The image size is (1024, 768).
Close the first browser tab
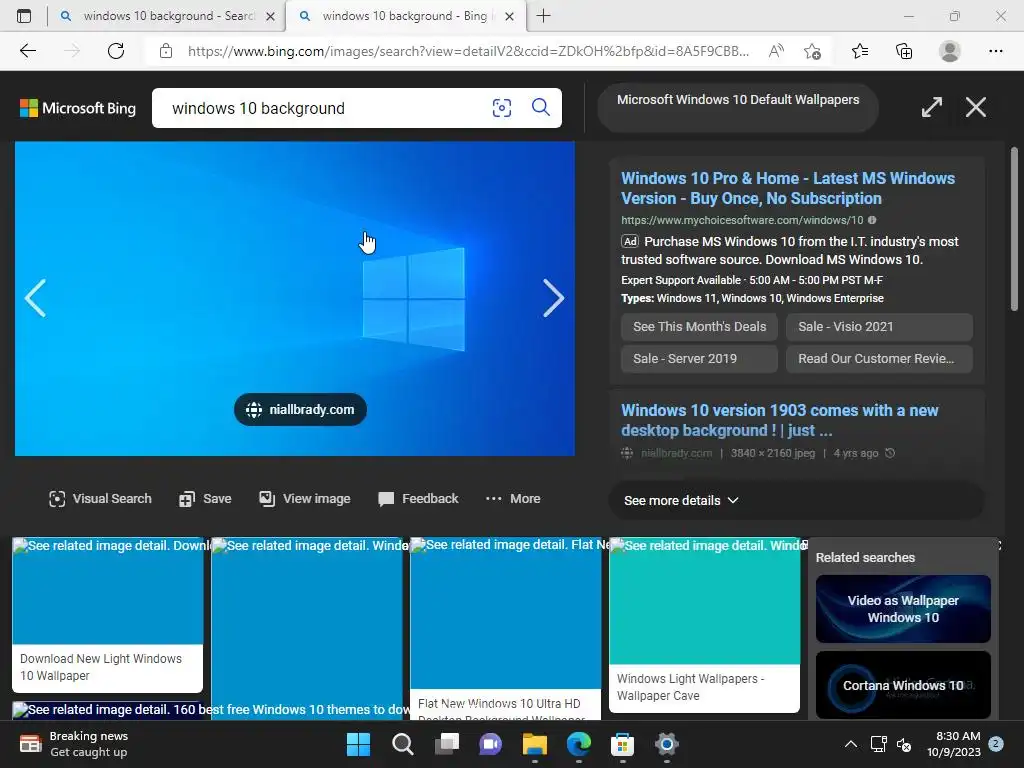pos(270,16)
